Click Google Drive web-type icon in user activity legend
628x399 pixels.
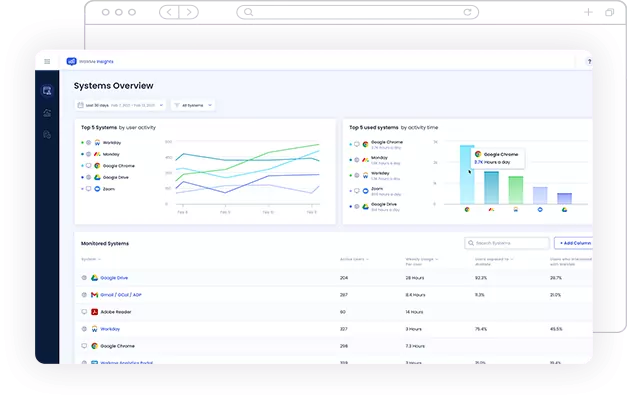point(89,177)
